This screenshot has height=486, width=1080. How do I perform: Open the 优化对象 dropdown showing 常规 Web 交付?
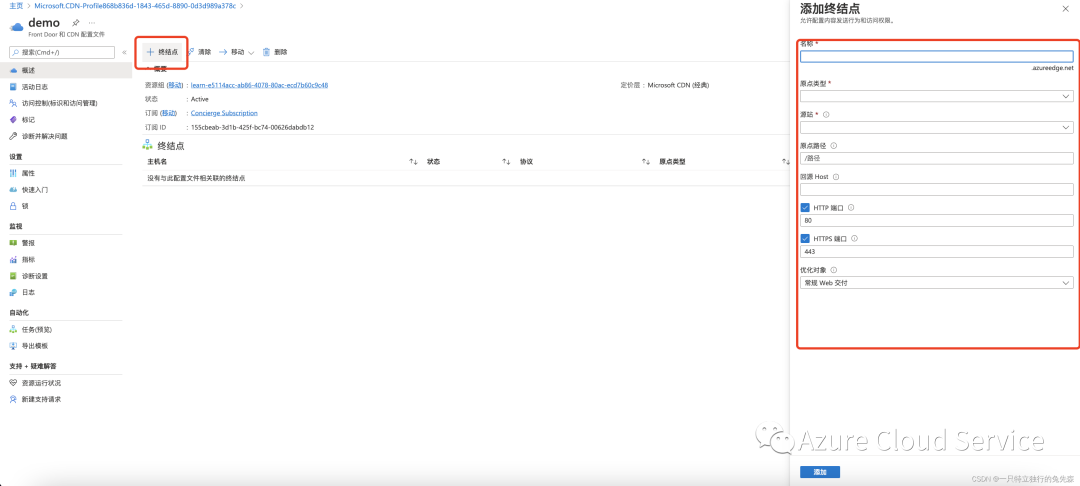(937, 283)
